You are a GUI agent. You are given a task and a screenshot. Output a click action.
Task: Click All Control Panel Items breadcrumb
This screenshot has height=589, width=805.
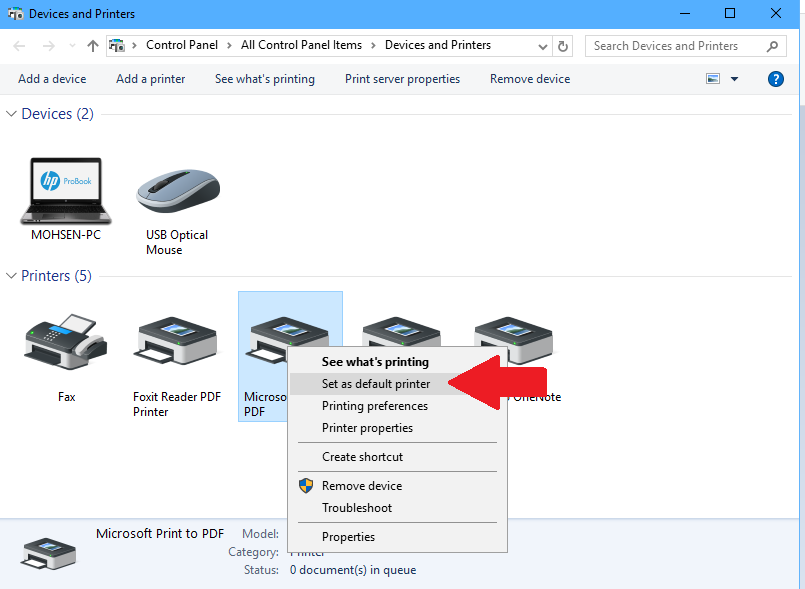tap(301, 45)
